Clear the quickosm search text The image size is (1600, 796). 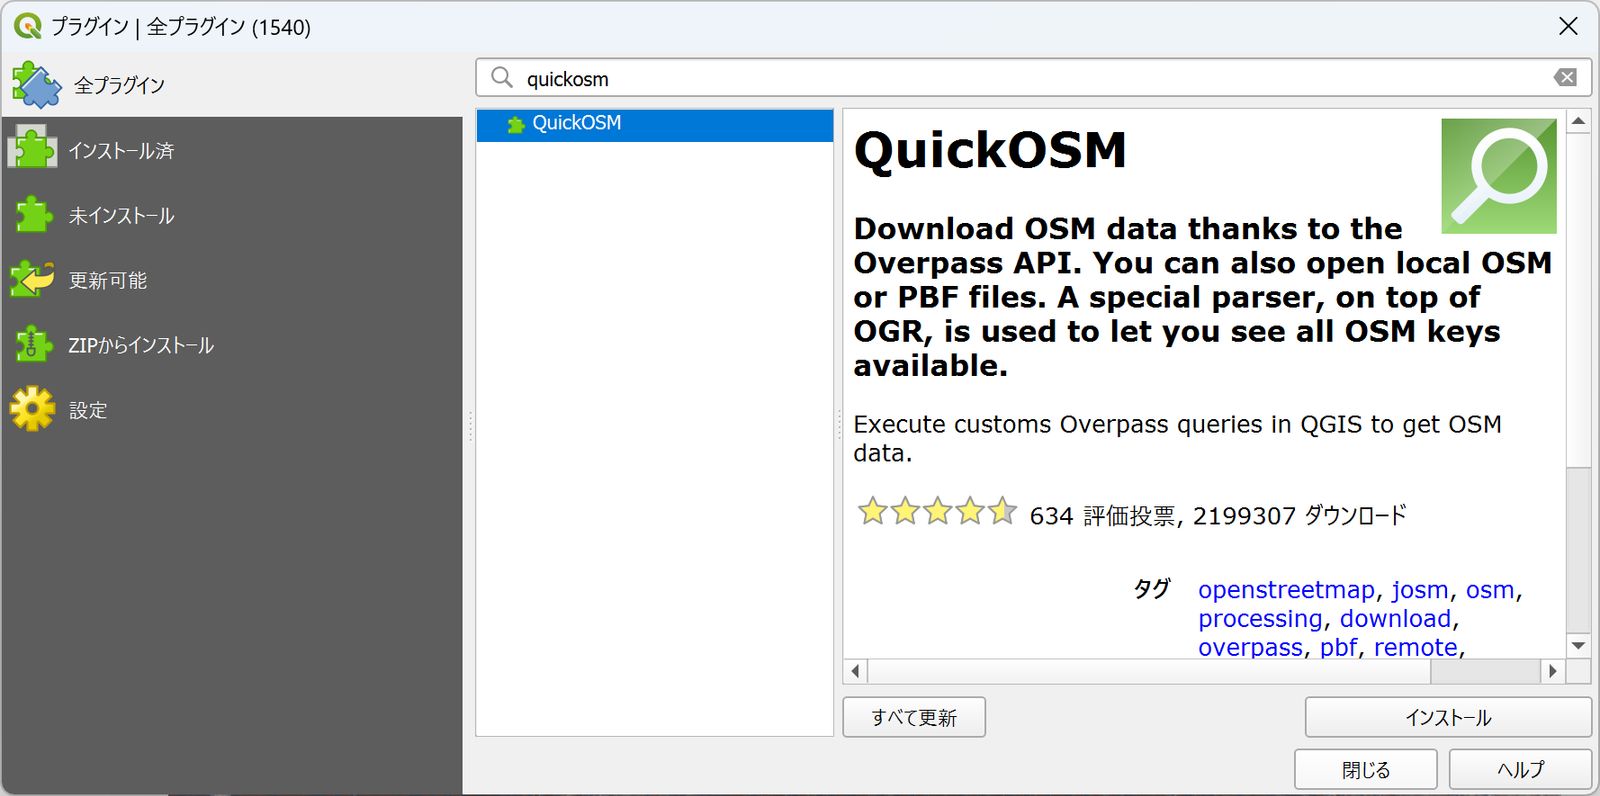[1565, 78]
